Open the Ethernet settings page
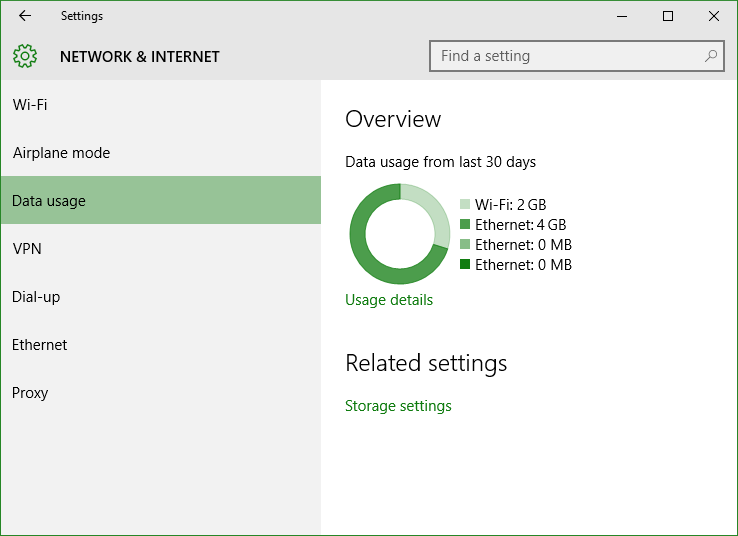The width and height of the screenshot is (738, 536). pos(161,344)
